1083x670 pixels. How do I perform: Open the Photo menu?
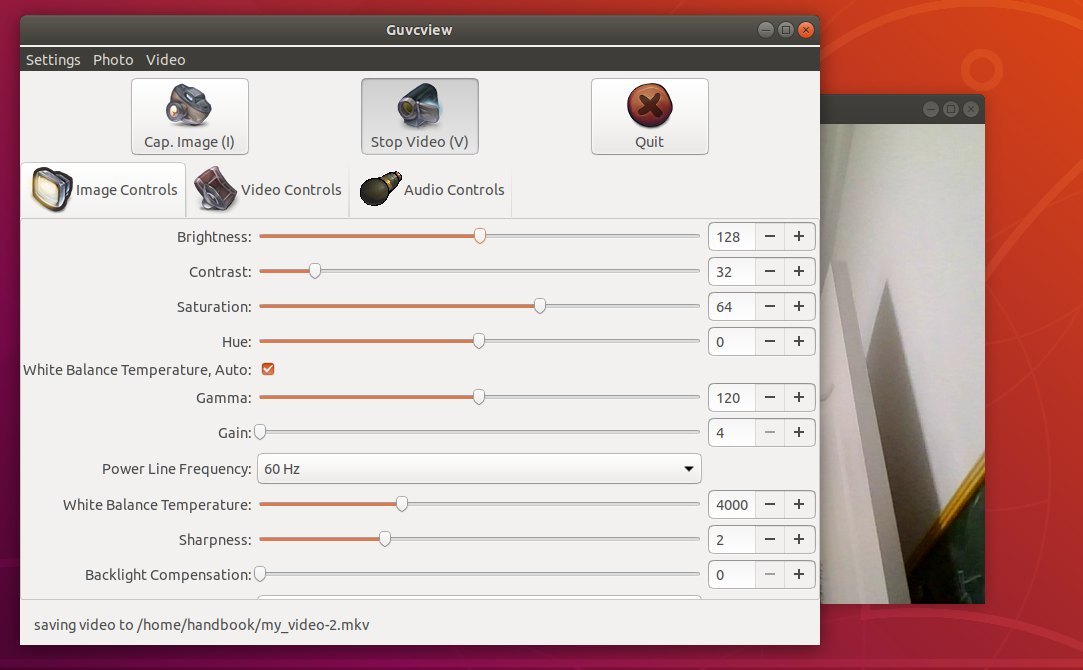tap(113, 59)
